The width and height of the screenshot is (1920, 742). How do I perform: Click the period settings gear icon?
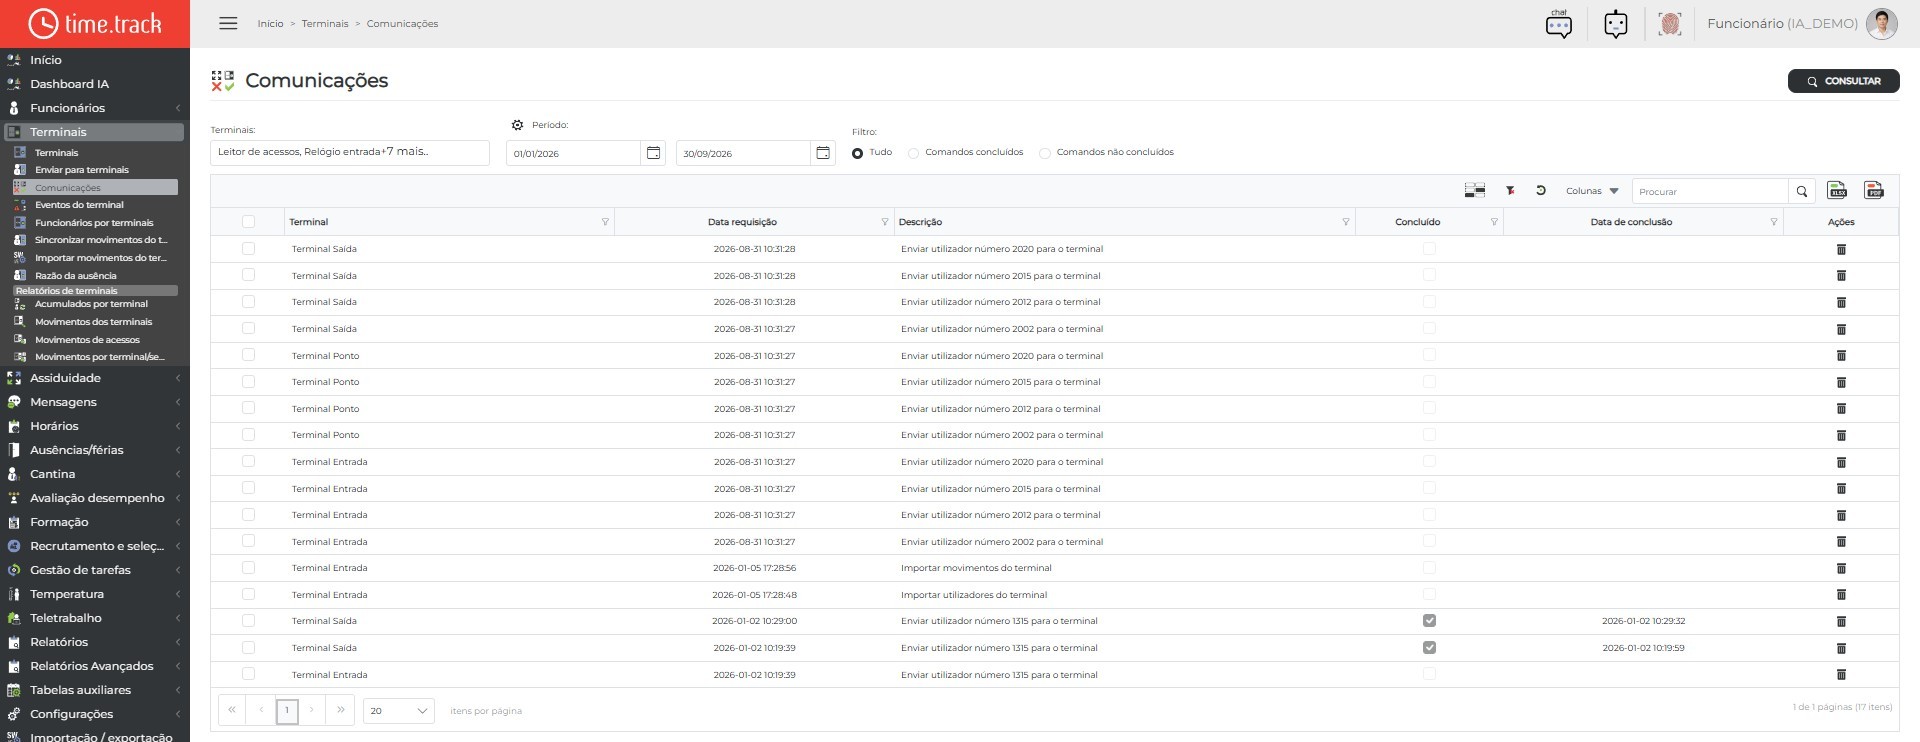click(517, 125)
